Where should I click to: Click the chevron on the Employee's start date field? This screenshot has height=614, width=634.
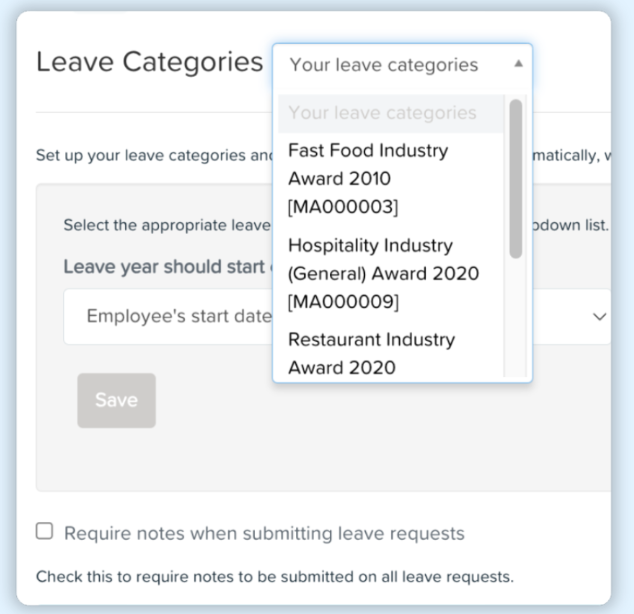point(599,316)
